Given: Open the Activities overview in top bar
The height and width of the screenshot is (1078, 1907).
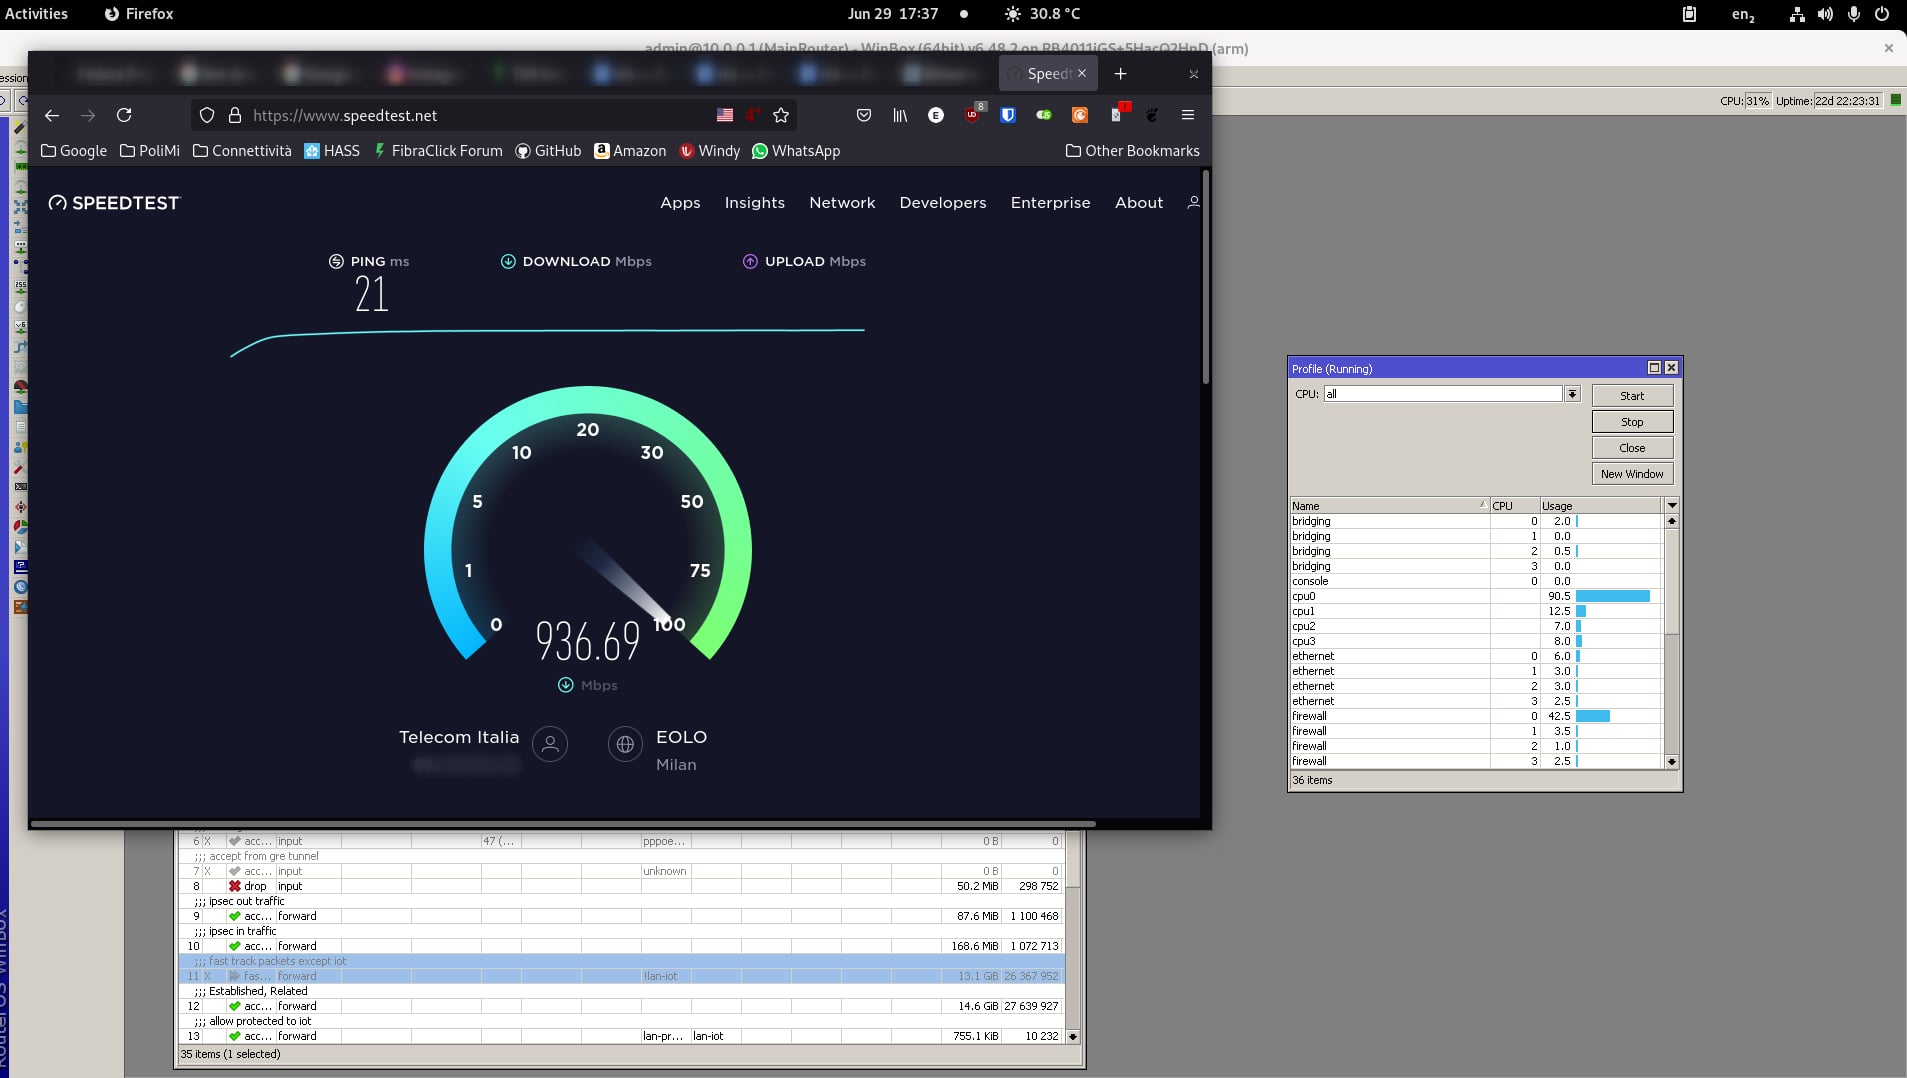Looking at the screenshot, I should (37, 14).
